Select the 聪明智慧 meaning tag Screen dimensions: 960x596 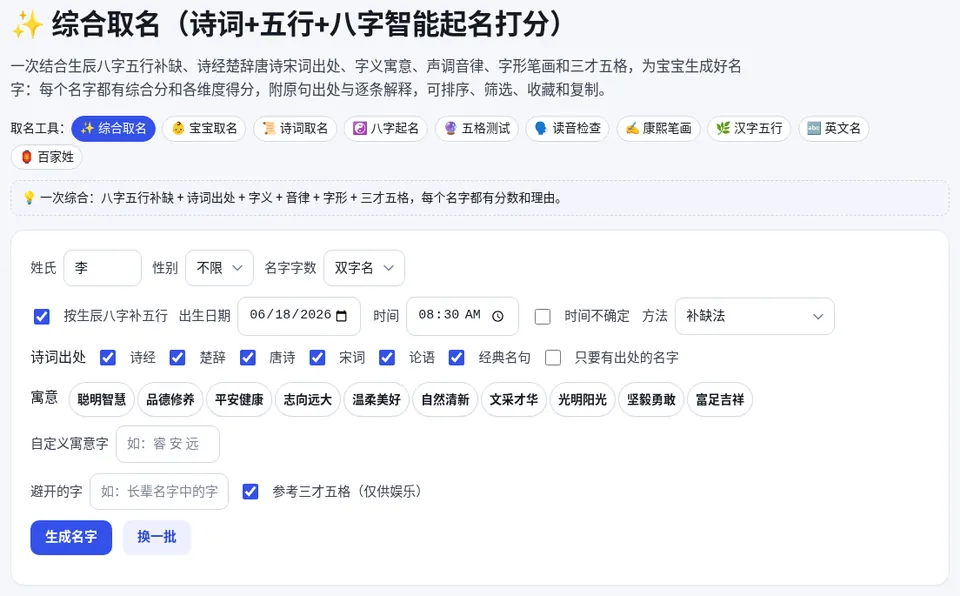click(x=102, y=399)
